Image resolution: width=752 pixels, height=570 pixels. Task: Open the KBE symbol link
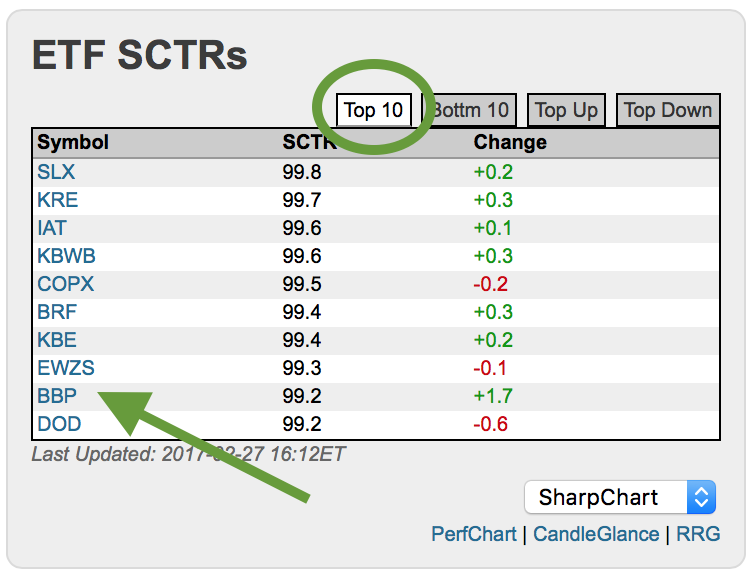click(56, 340)
